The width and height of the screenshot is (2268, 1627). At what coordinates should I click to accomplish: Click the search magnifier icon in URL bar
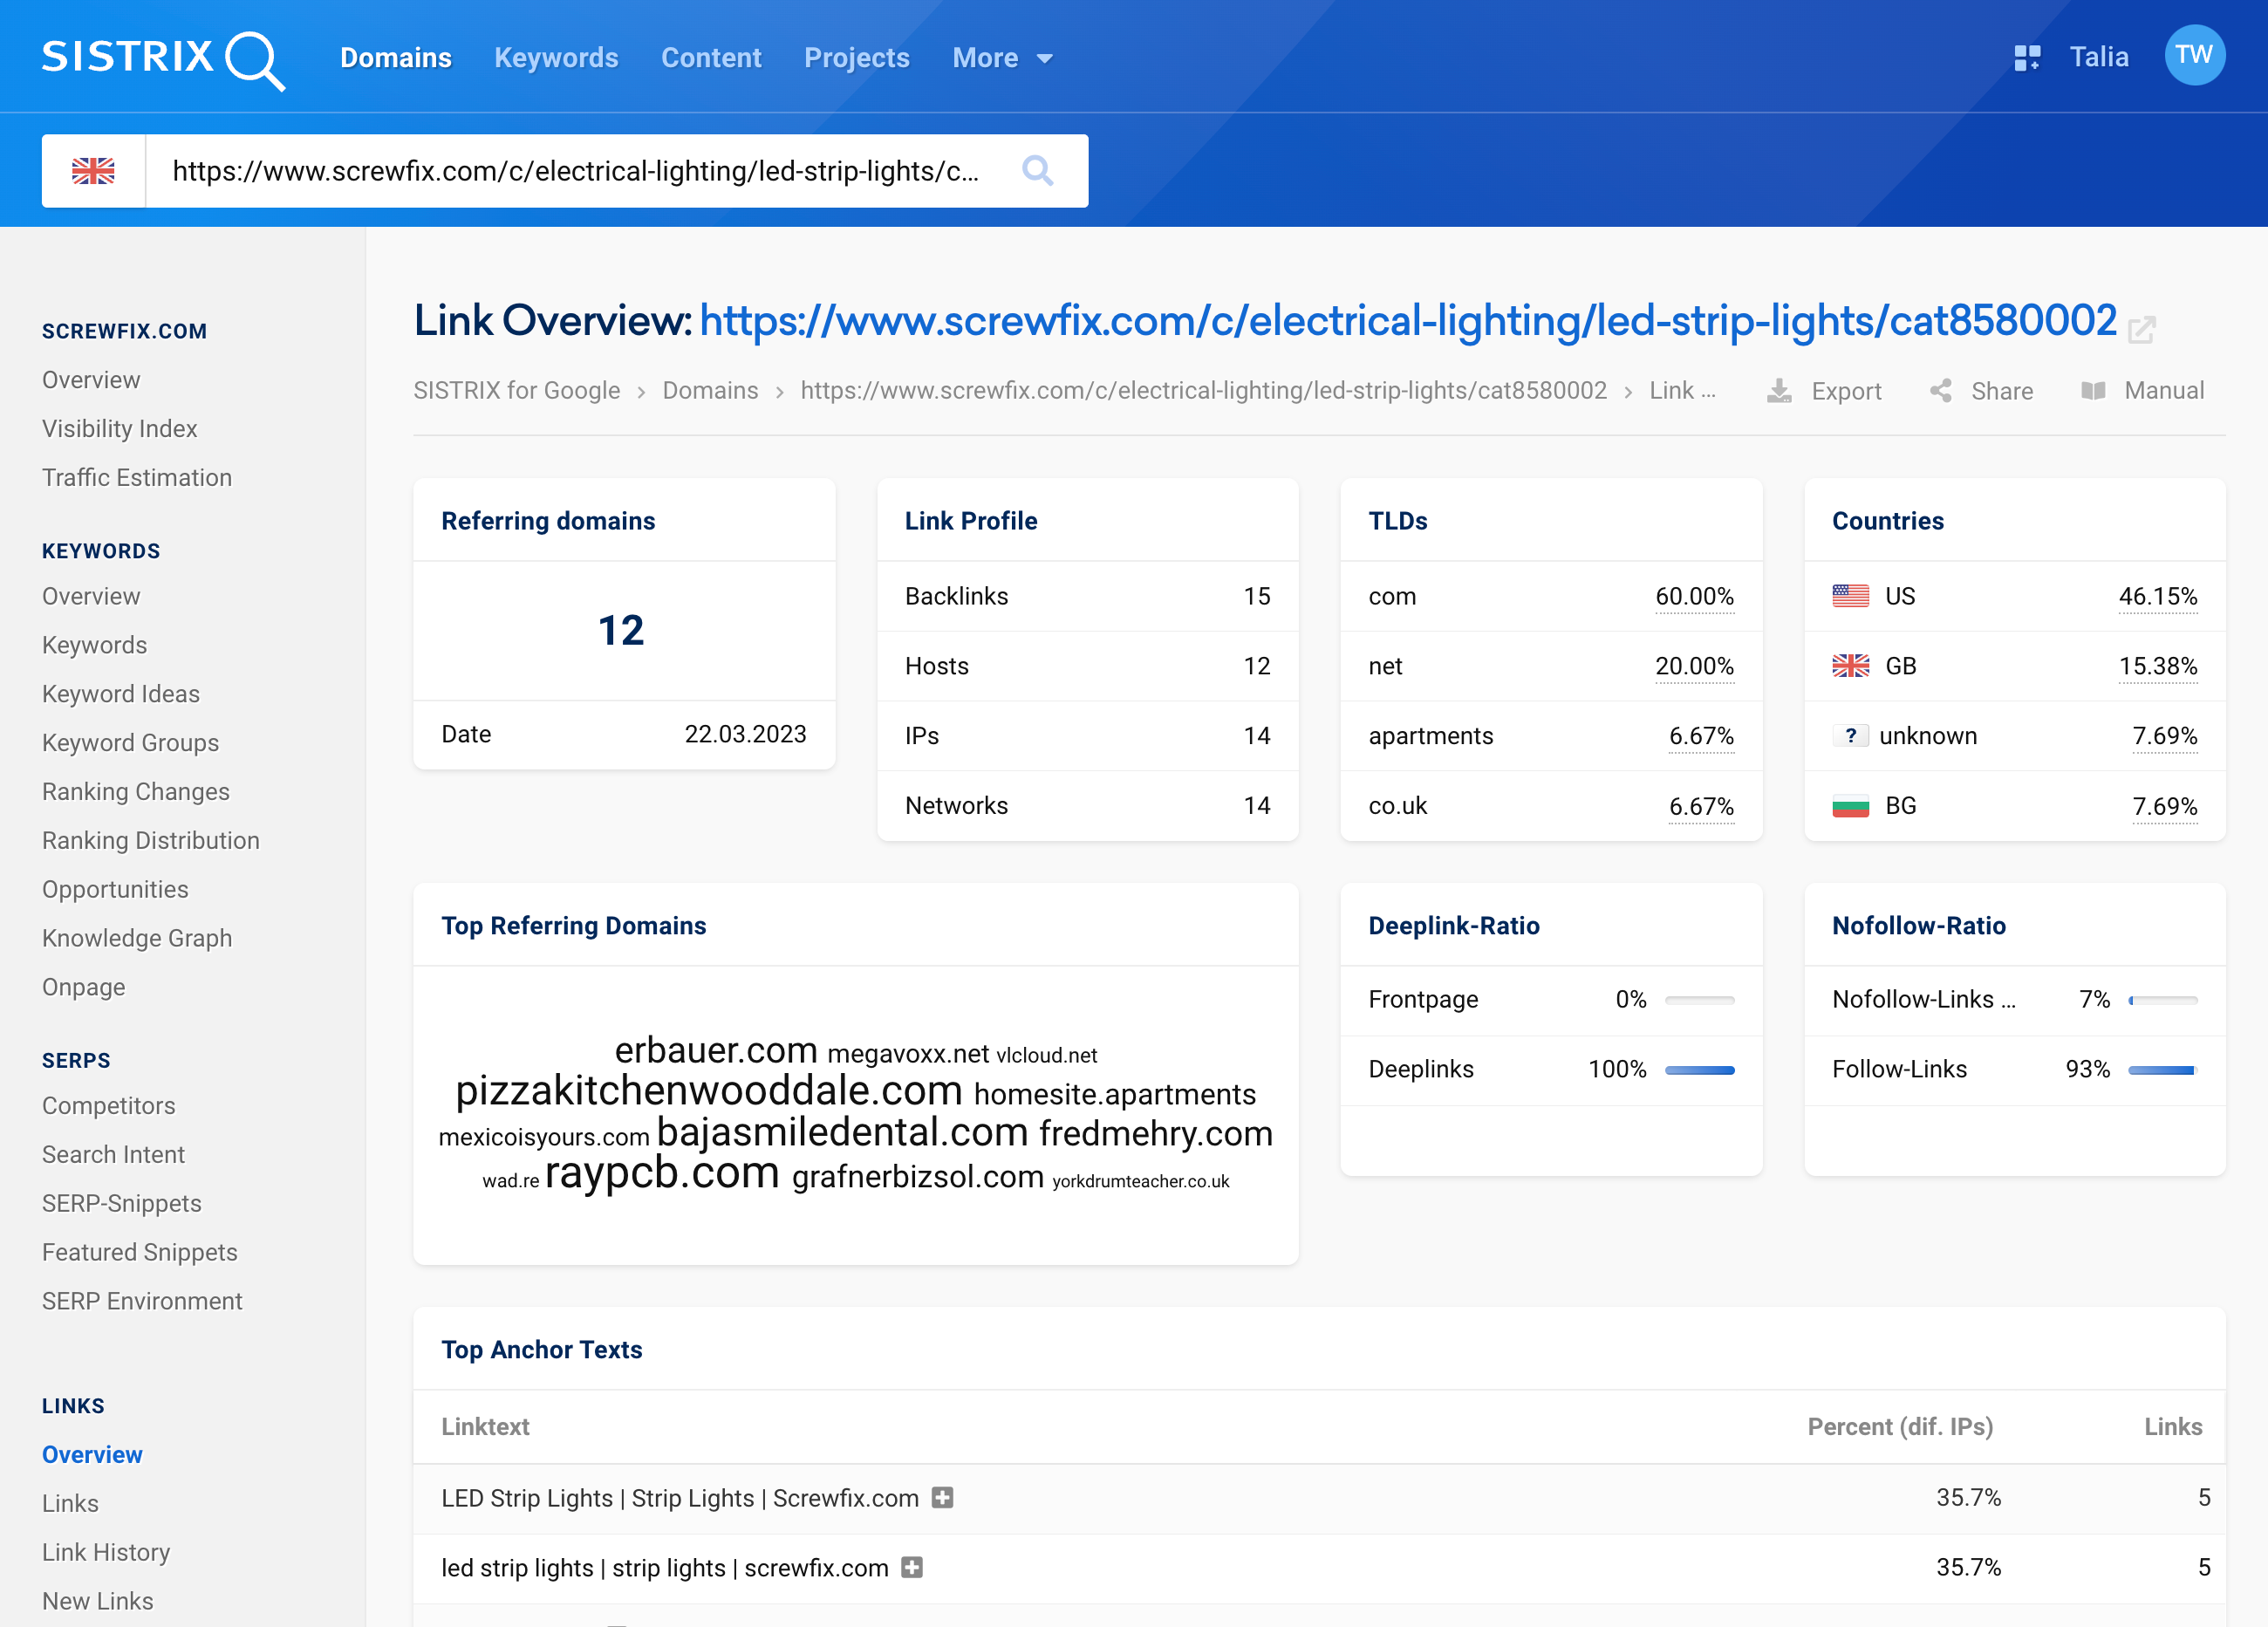pos(1037,171)
